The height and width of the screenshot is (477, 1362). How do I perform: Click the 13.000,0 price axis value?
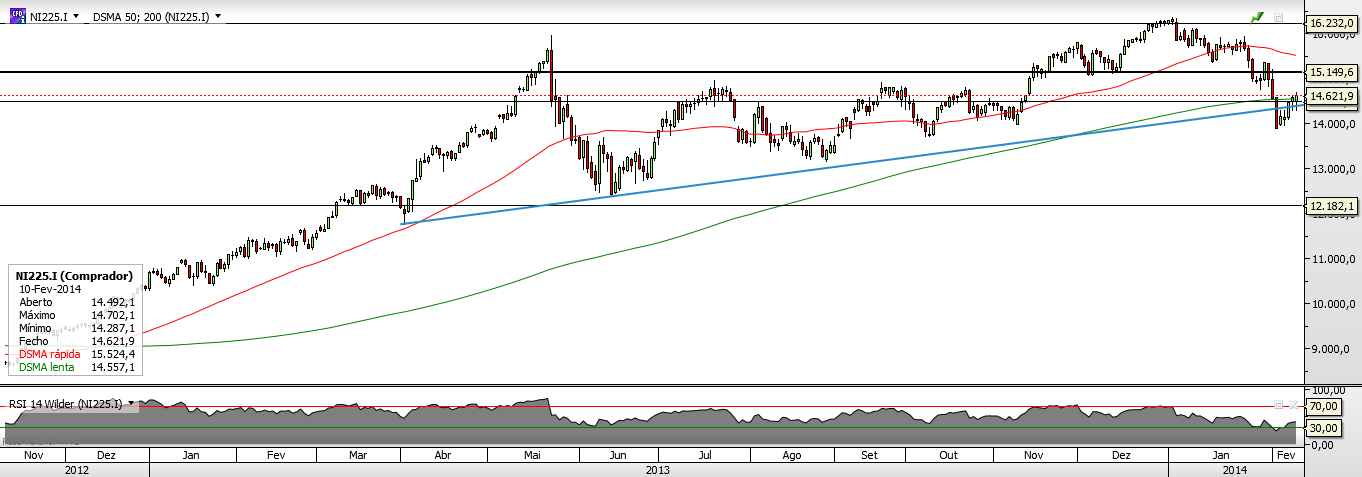[x=1331, y=169]
